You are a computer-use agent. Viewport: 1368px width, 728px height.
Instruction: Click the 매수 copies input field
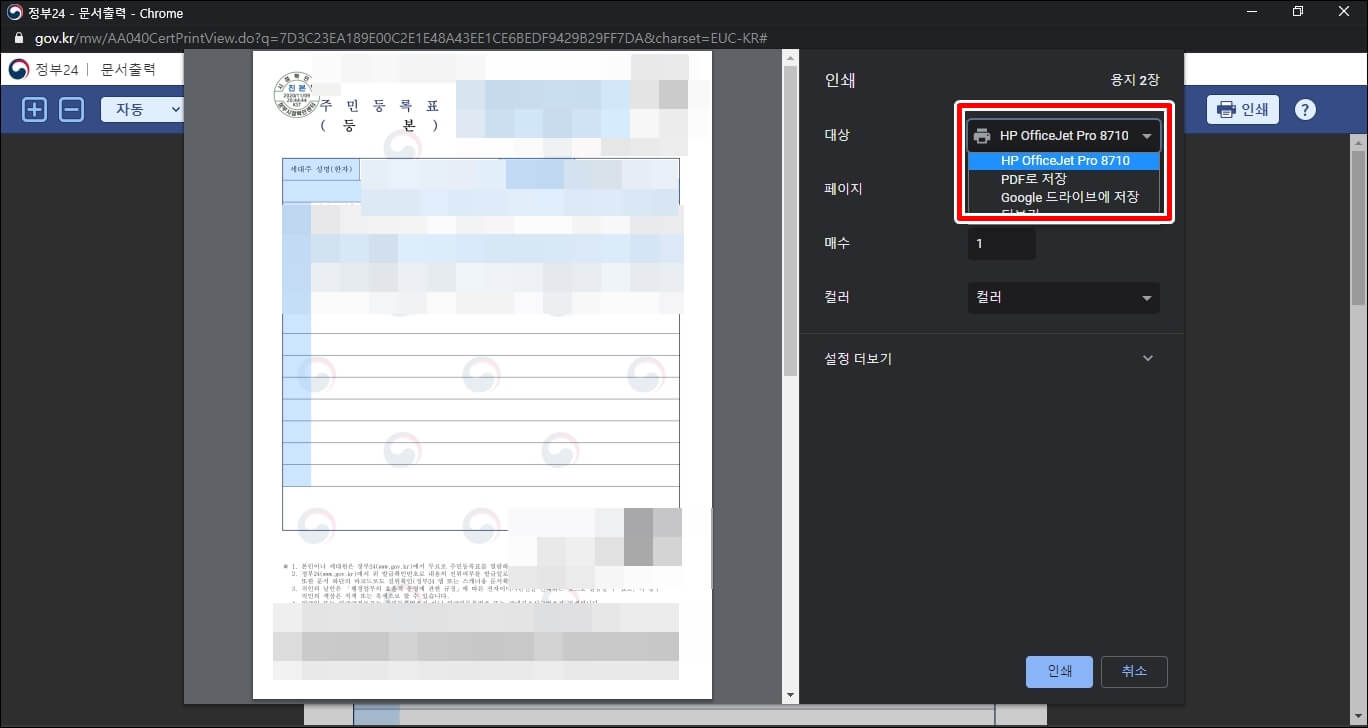tap(1001, 243)
